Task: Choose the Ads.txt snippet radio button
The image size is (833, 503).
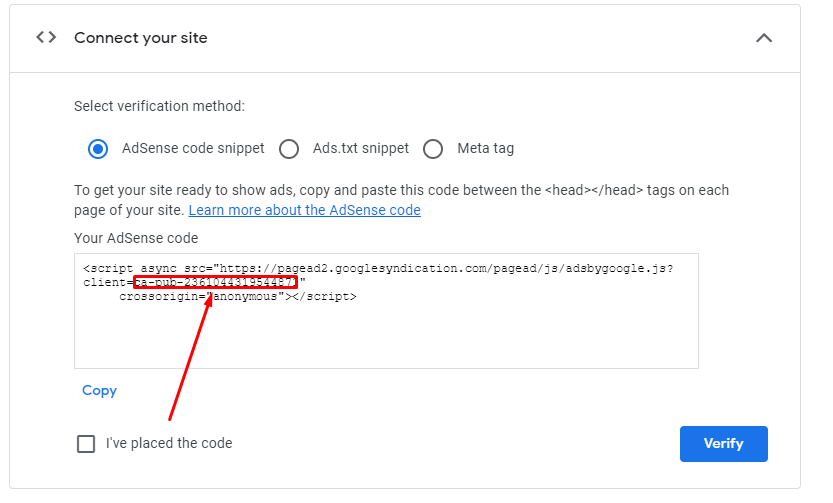Action: coord(289,149)
